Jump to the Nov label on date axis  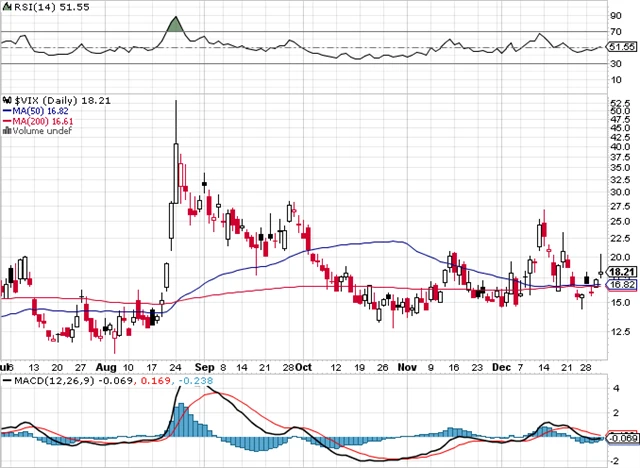tap(407, 367)
